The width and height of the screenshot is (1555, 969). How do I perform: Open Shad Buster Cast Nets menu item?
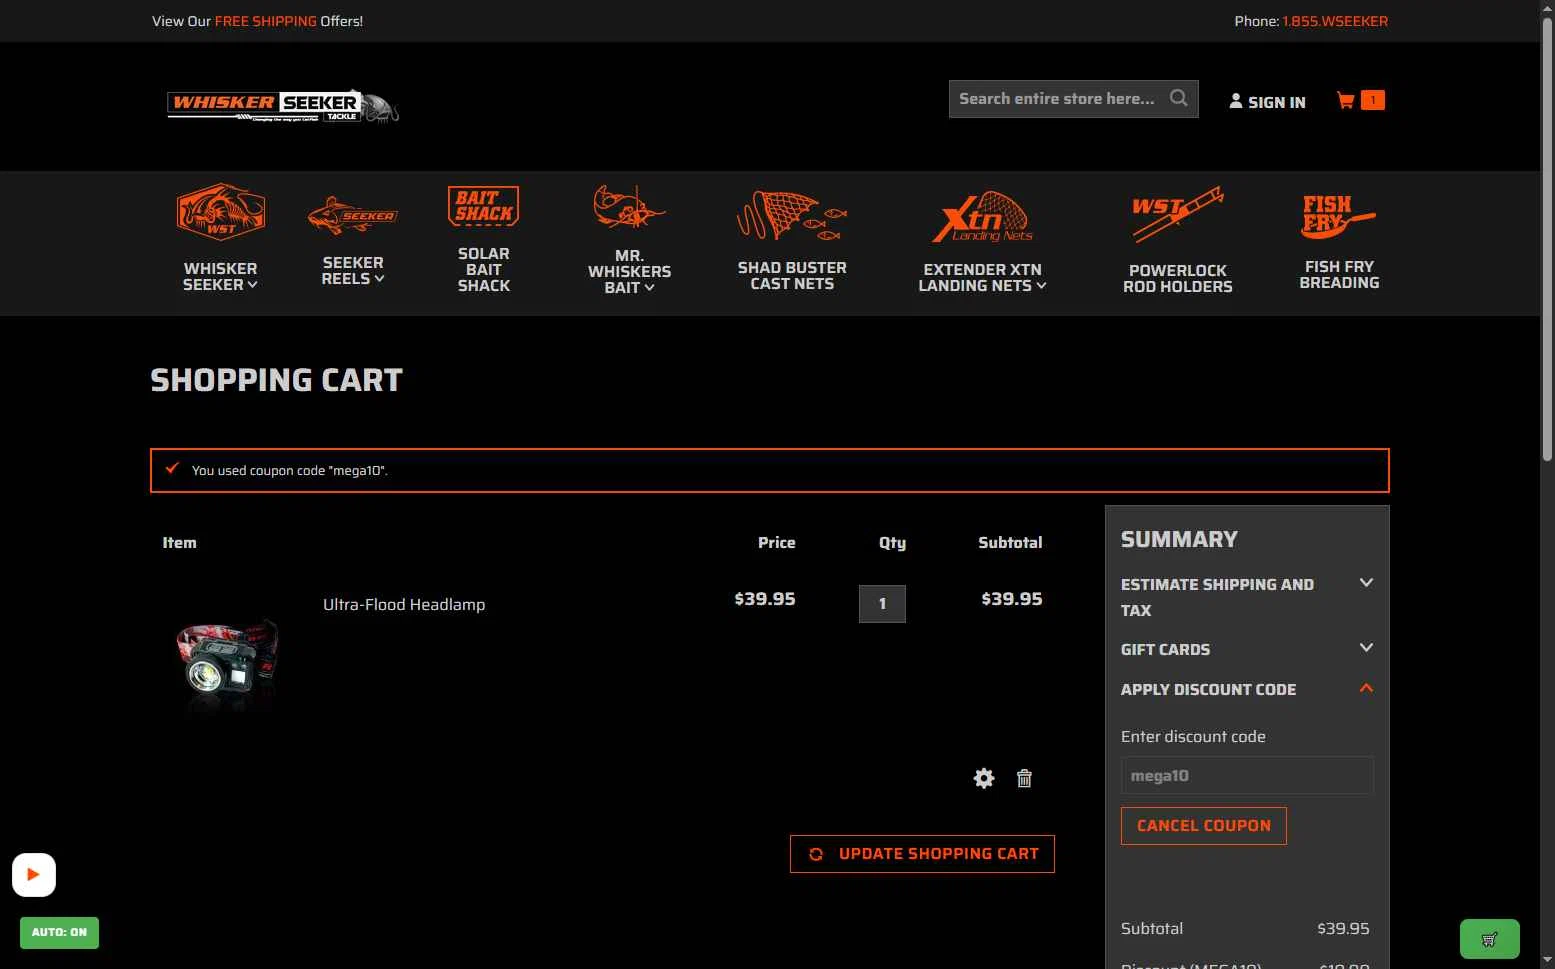(x=792, y=276)
